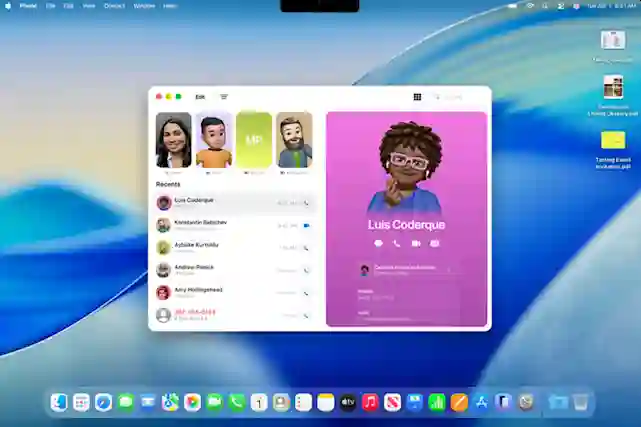Screen dimensions: 641x427
Task: Launch App Store from the Dock
Action: (481, 402)
